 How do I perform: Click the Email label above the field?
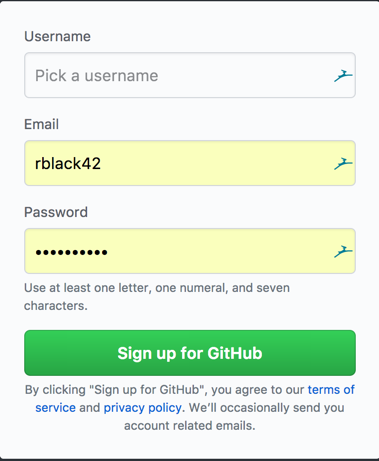[41, 124]
